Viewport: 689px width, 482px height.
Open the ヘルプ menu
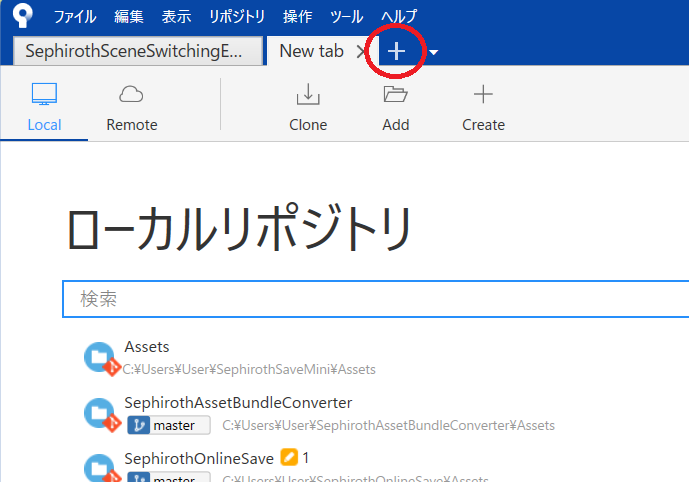point(399,17)
